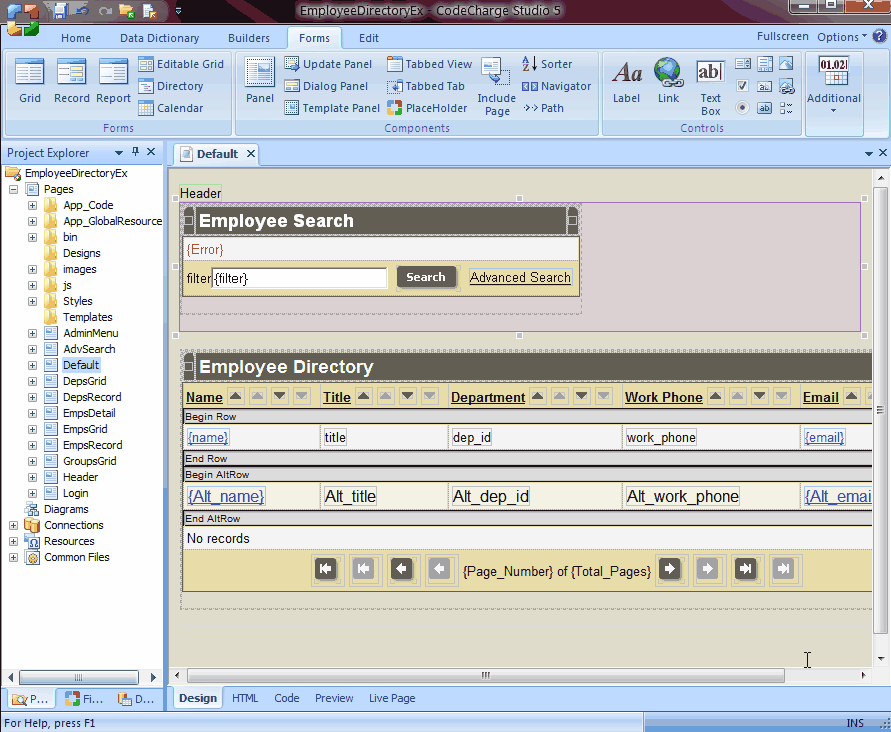The height and width of the screenshot is (732, 891).
Task: Click the filter input field
Action: tap(299, 278)
